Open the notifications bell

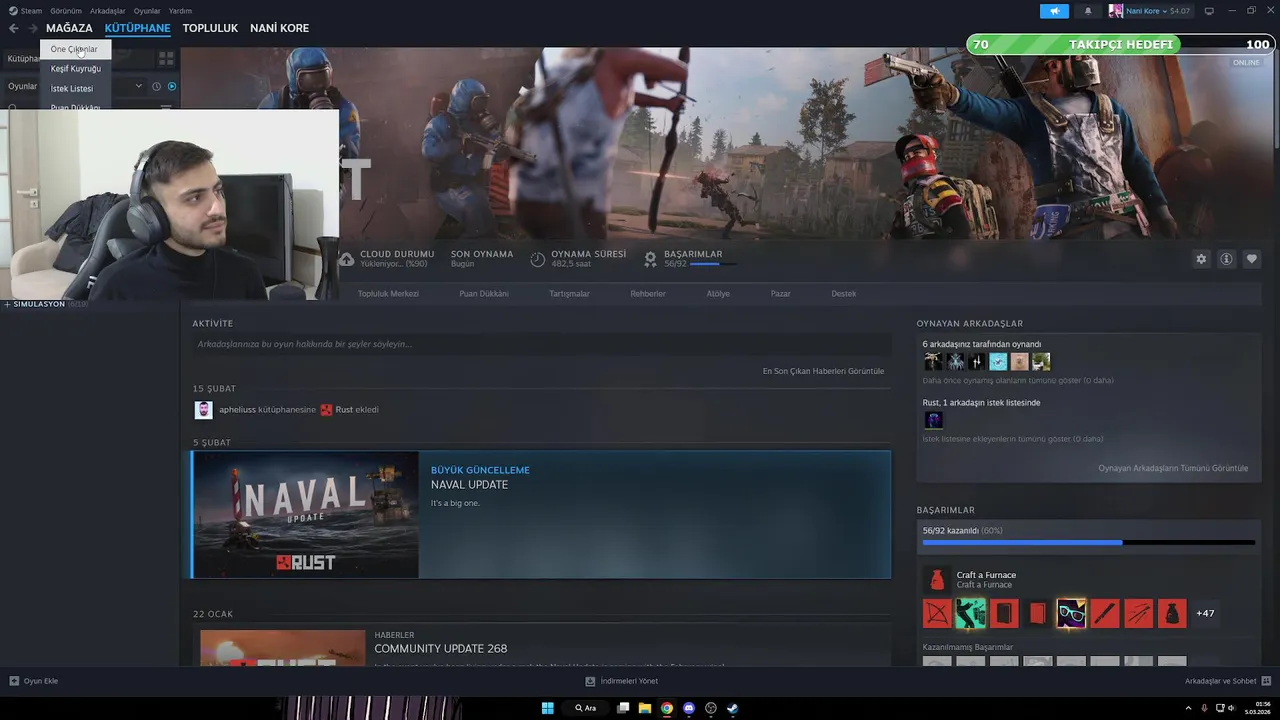[1088, 11]
